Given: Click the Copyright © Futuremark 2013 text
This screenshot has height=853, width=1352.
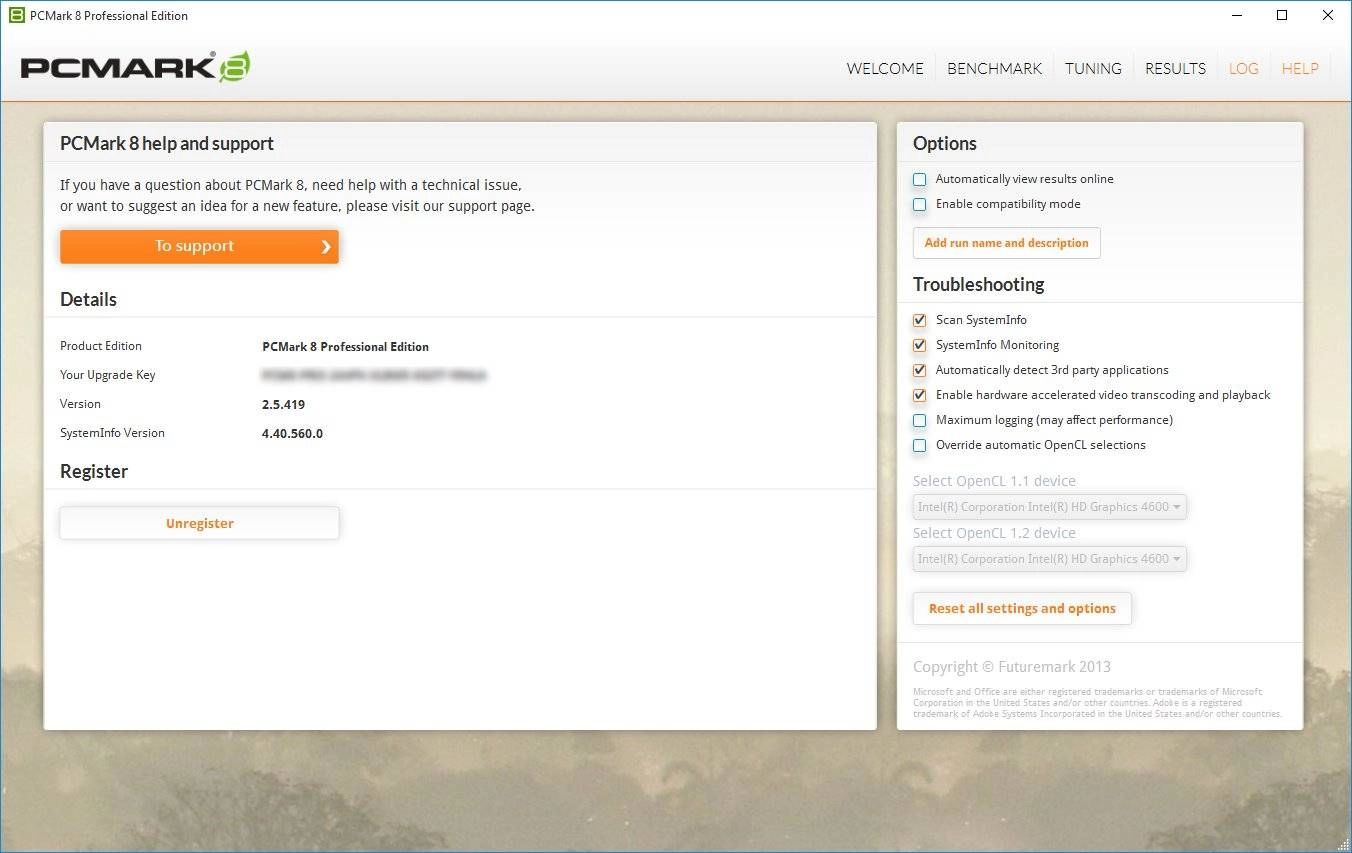Looking at the screenshot, I should click(x=1012, y=667).
